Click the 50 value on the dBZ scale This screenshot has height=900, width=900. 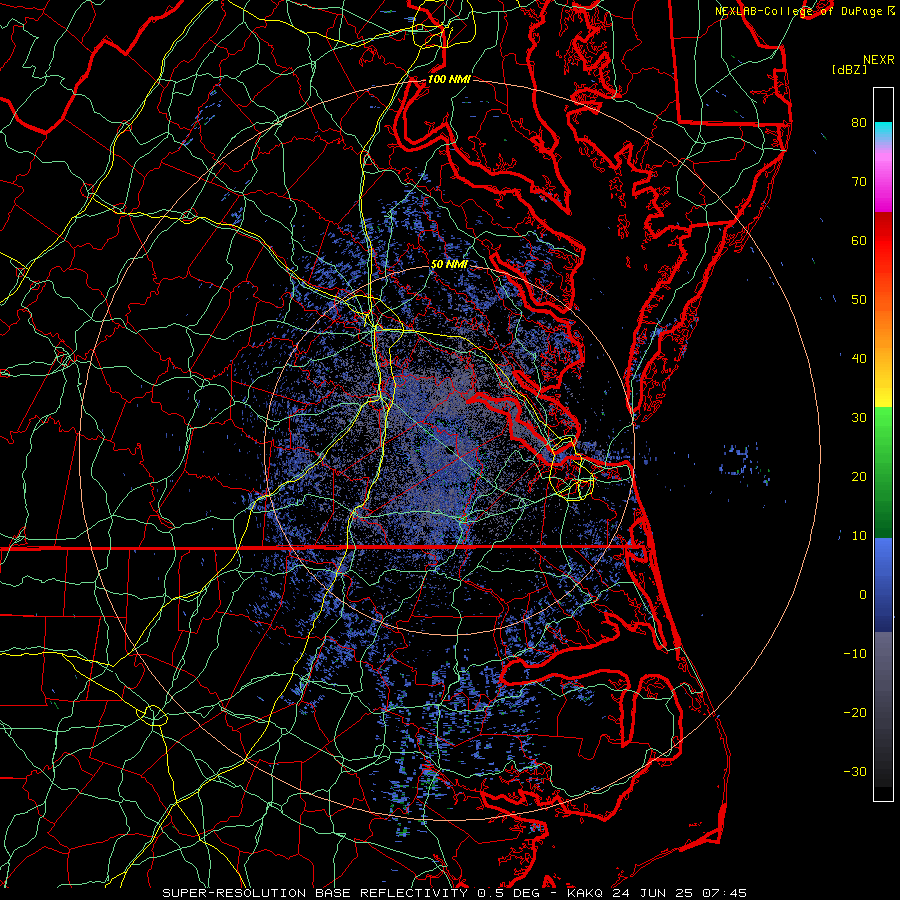[x=859, y=300]
